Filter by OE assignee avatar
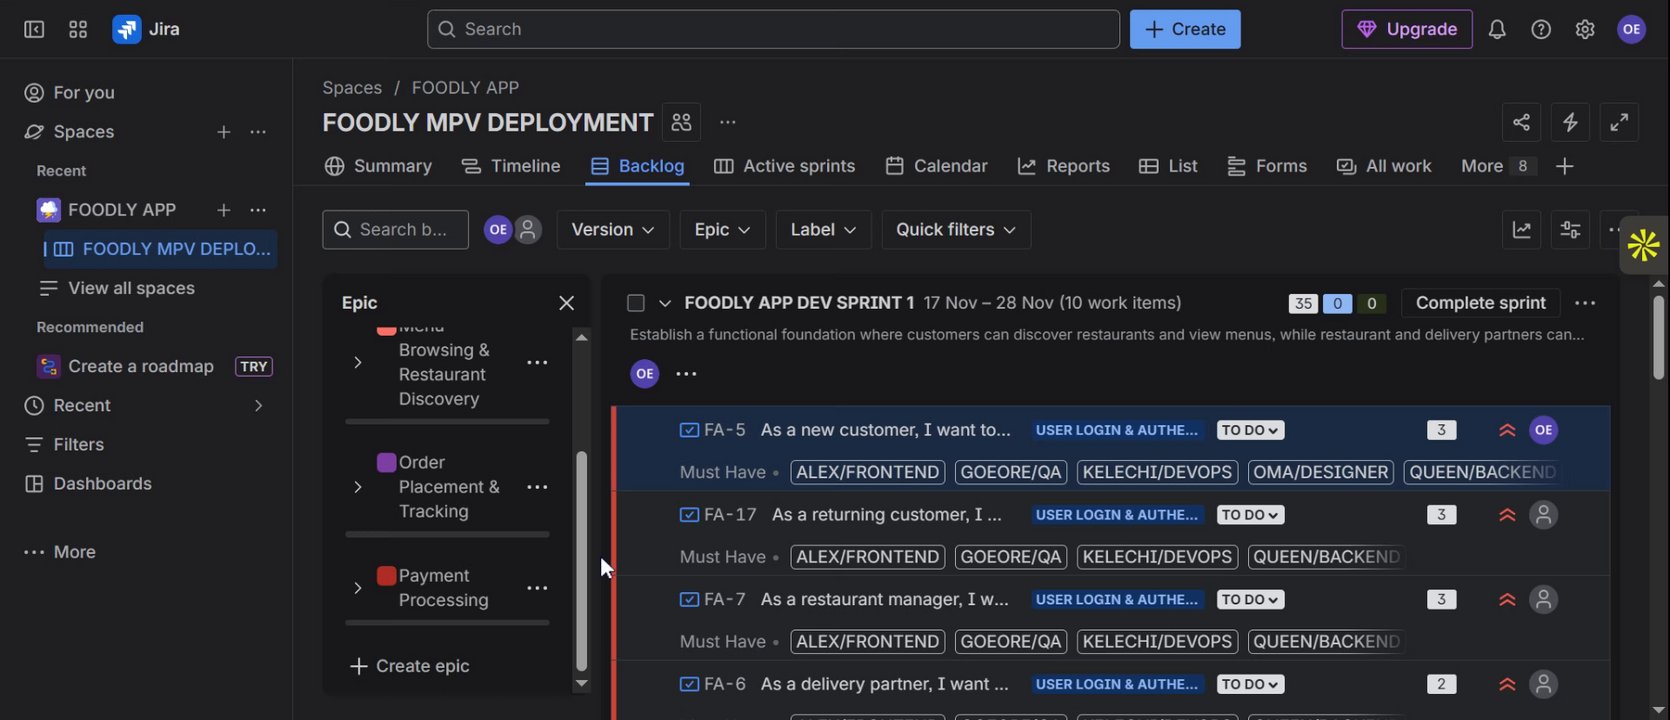This screenshot has height=720, width=1670. click(x=498, y=230)
